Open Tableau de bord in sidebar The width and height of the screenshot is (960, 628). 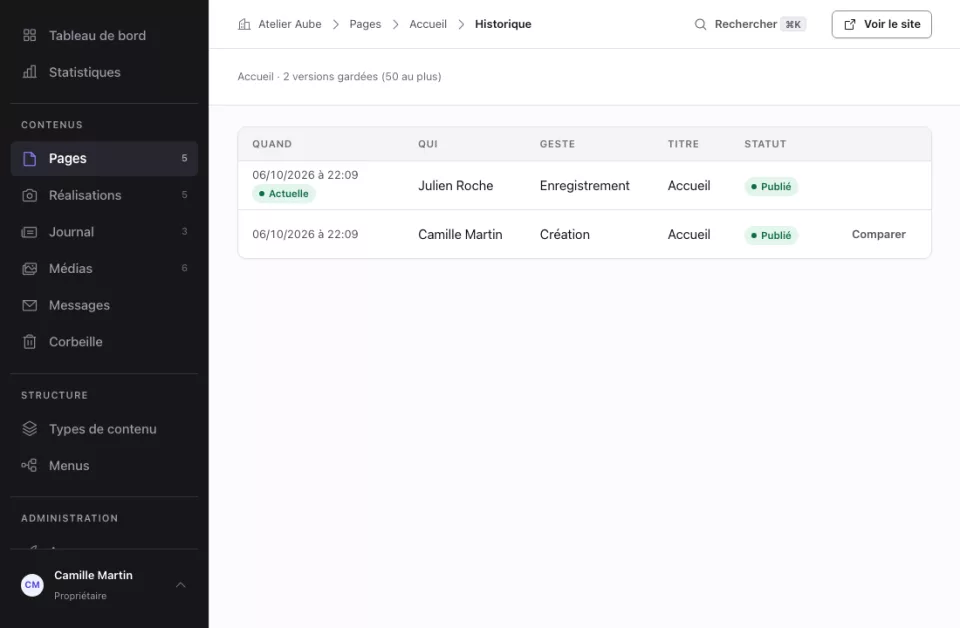click(104, 36)
